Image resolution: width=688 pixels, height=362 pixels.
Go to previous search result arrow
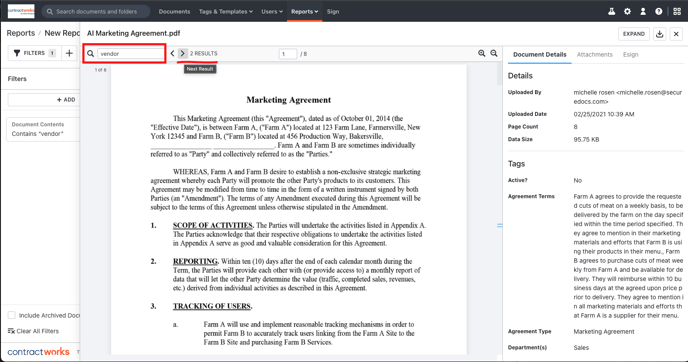172,54
